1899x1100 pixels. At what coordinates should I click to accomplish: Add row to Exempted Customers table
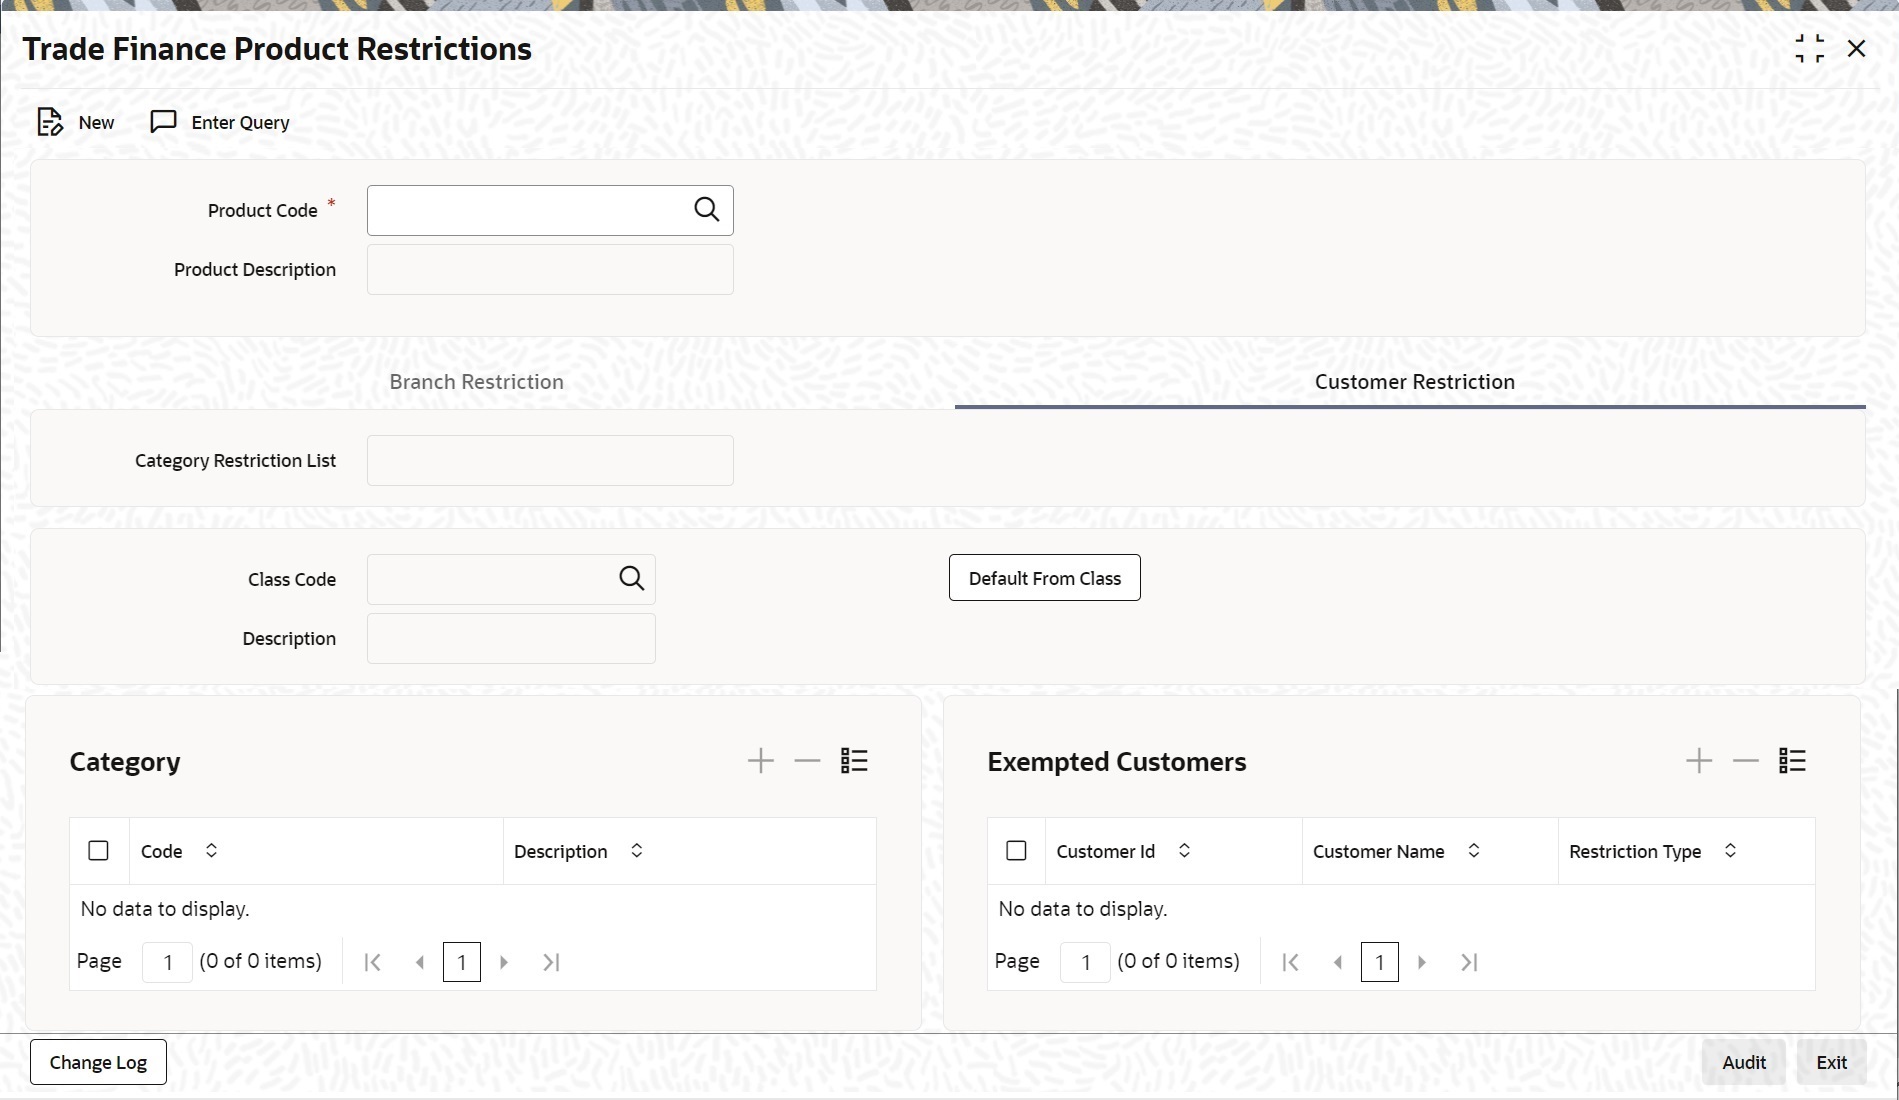pos(1698,761)
